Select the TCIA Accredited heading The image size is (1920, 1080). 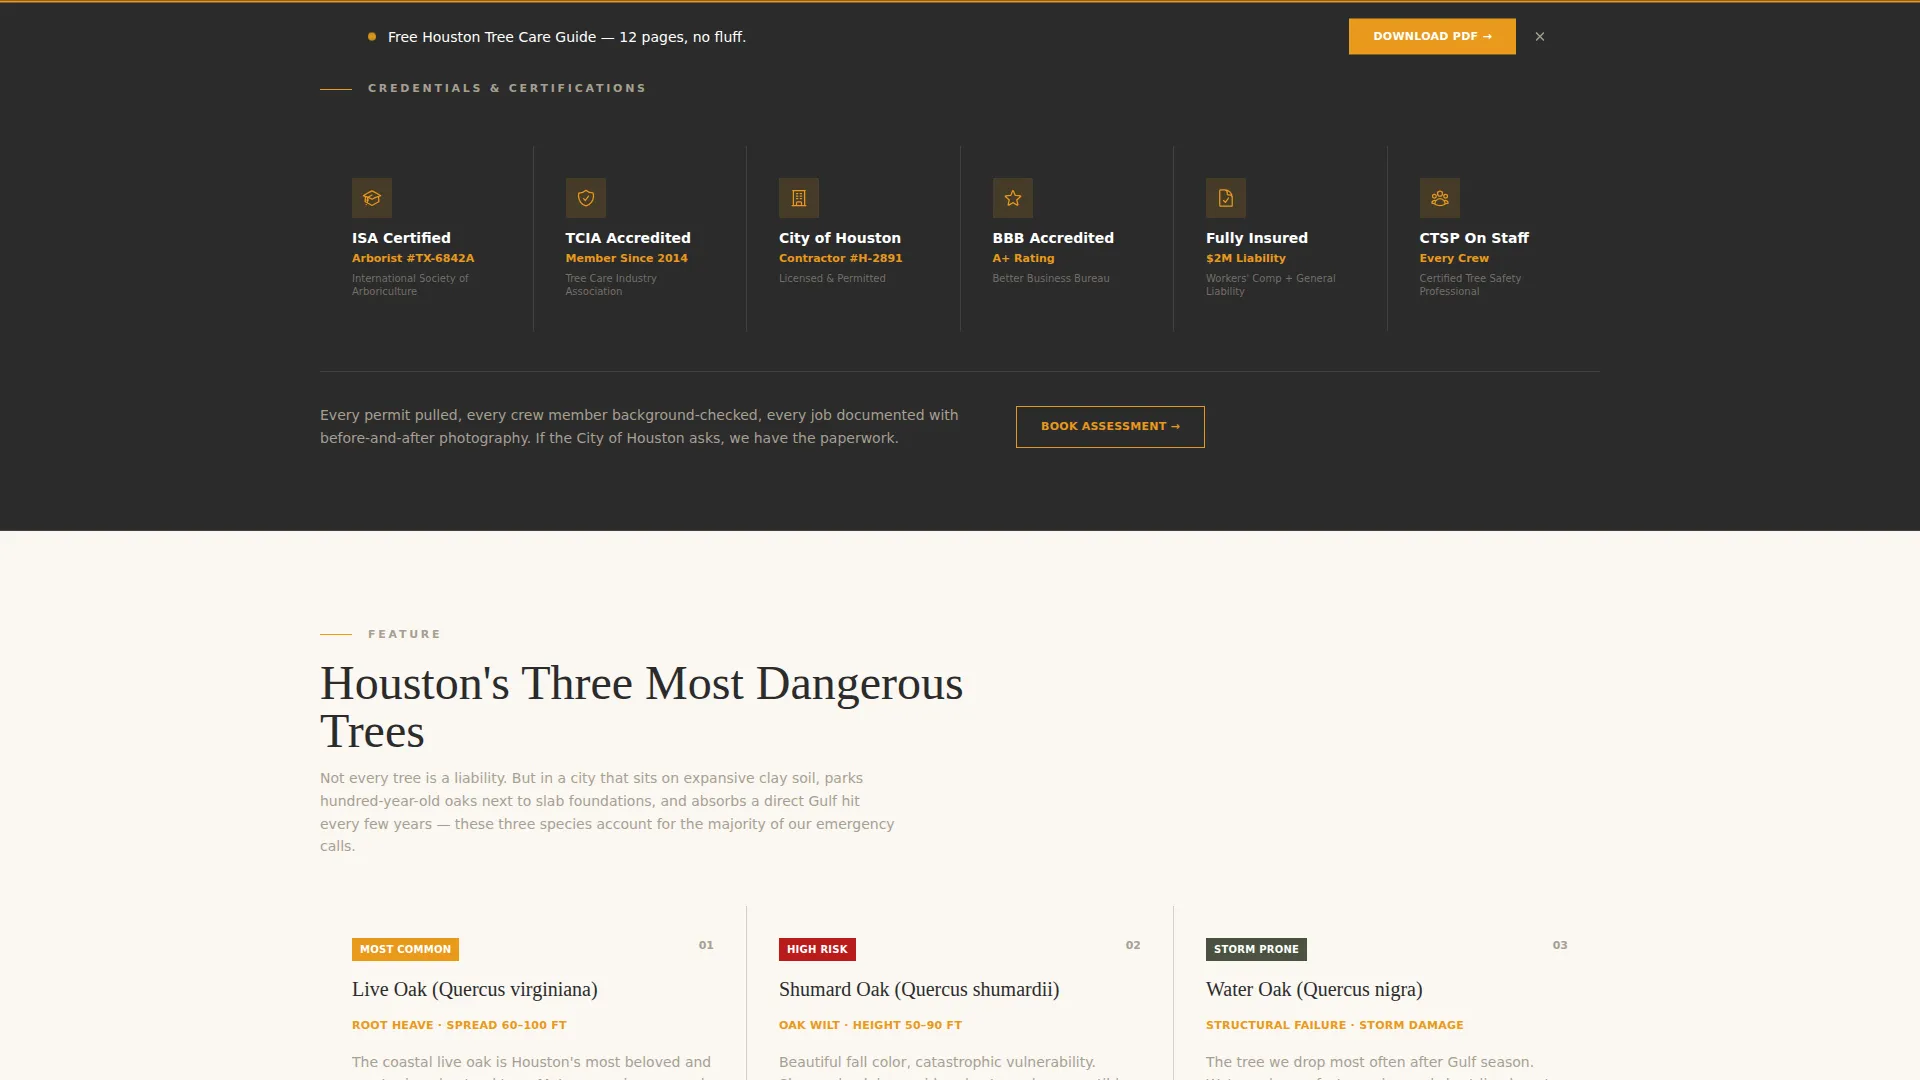click(x=628, y=238)
